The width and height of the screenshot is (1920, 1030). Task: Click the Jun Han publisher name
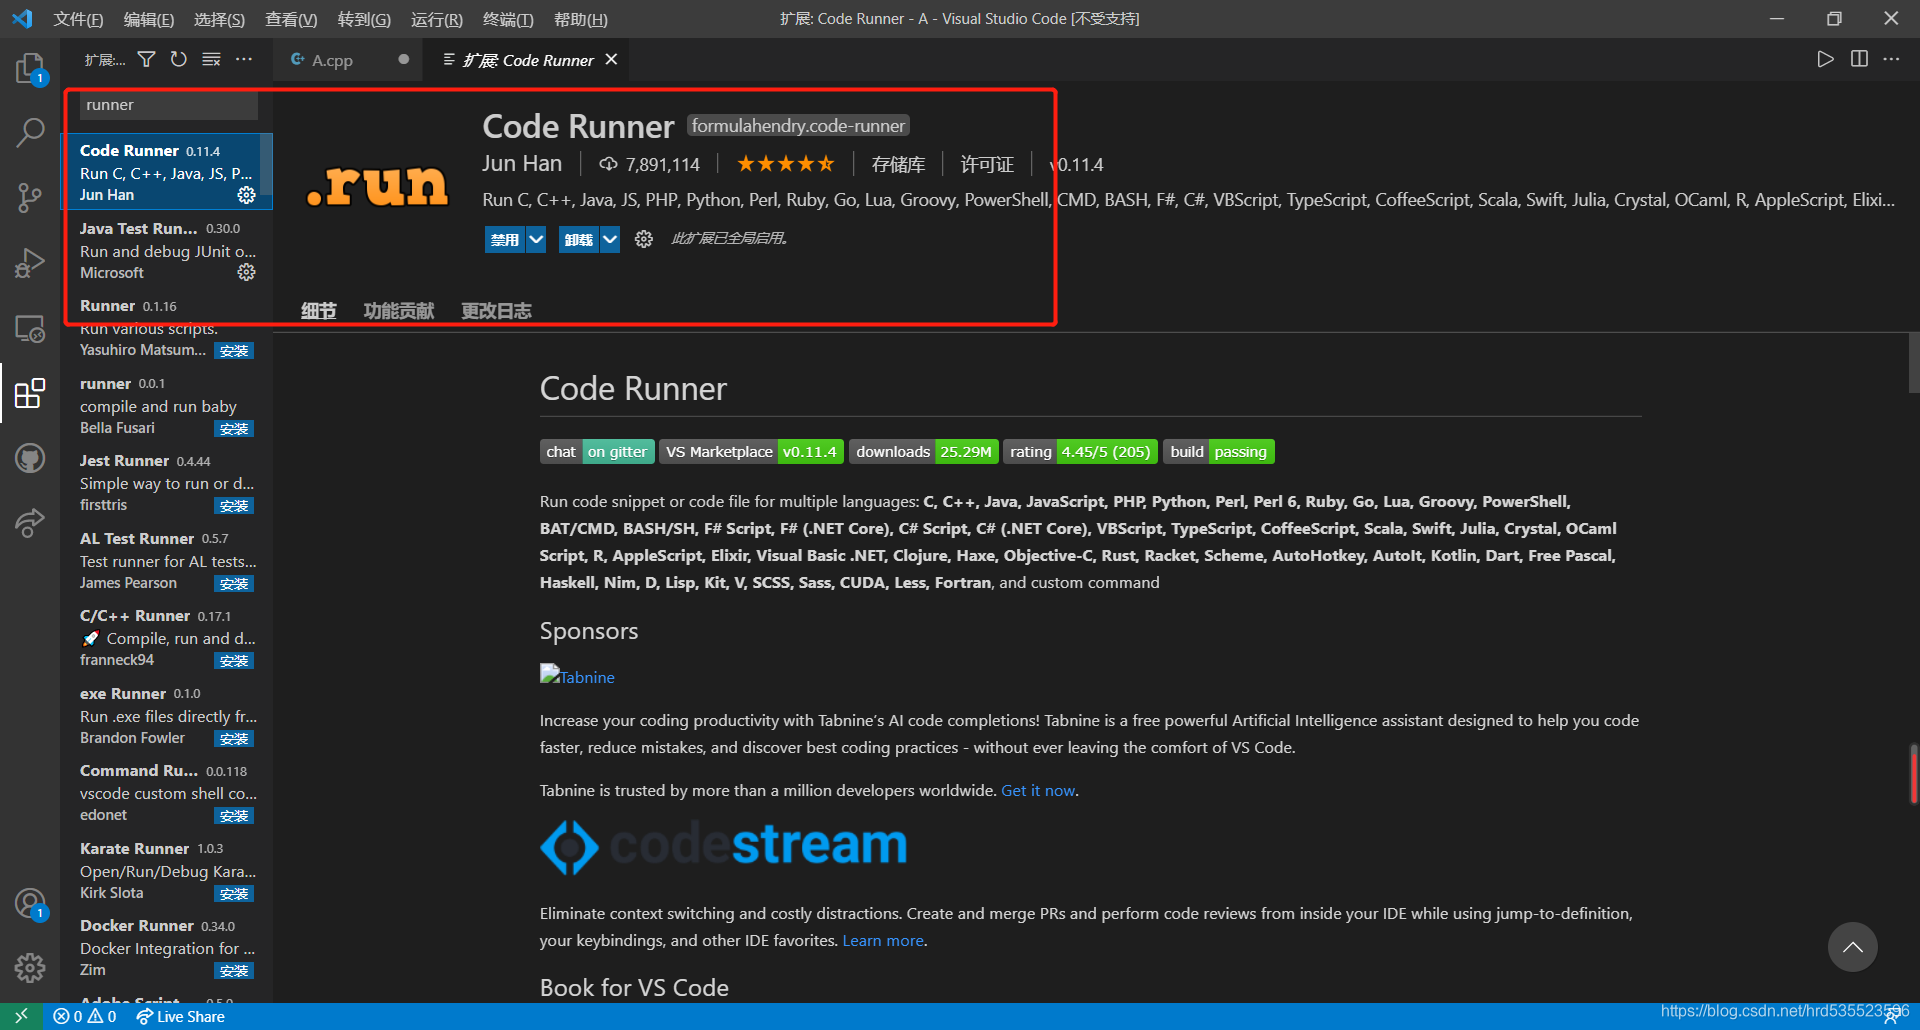(x=522, y=164)
